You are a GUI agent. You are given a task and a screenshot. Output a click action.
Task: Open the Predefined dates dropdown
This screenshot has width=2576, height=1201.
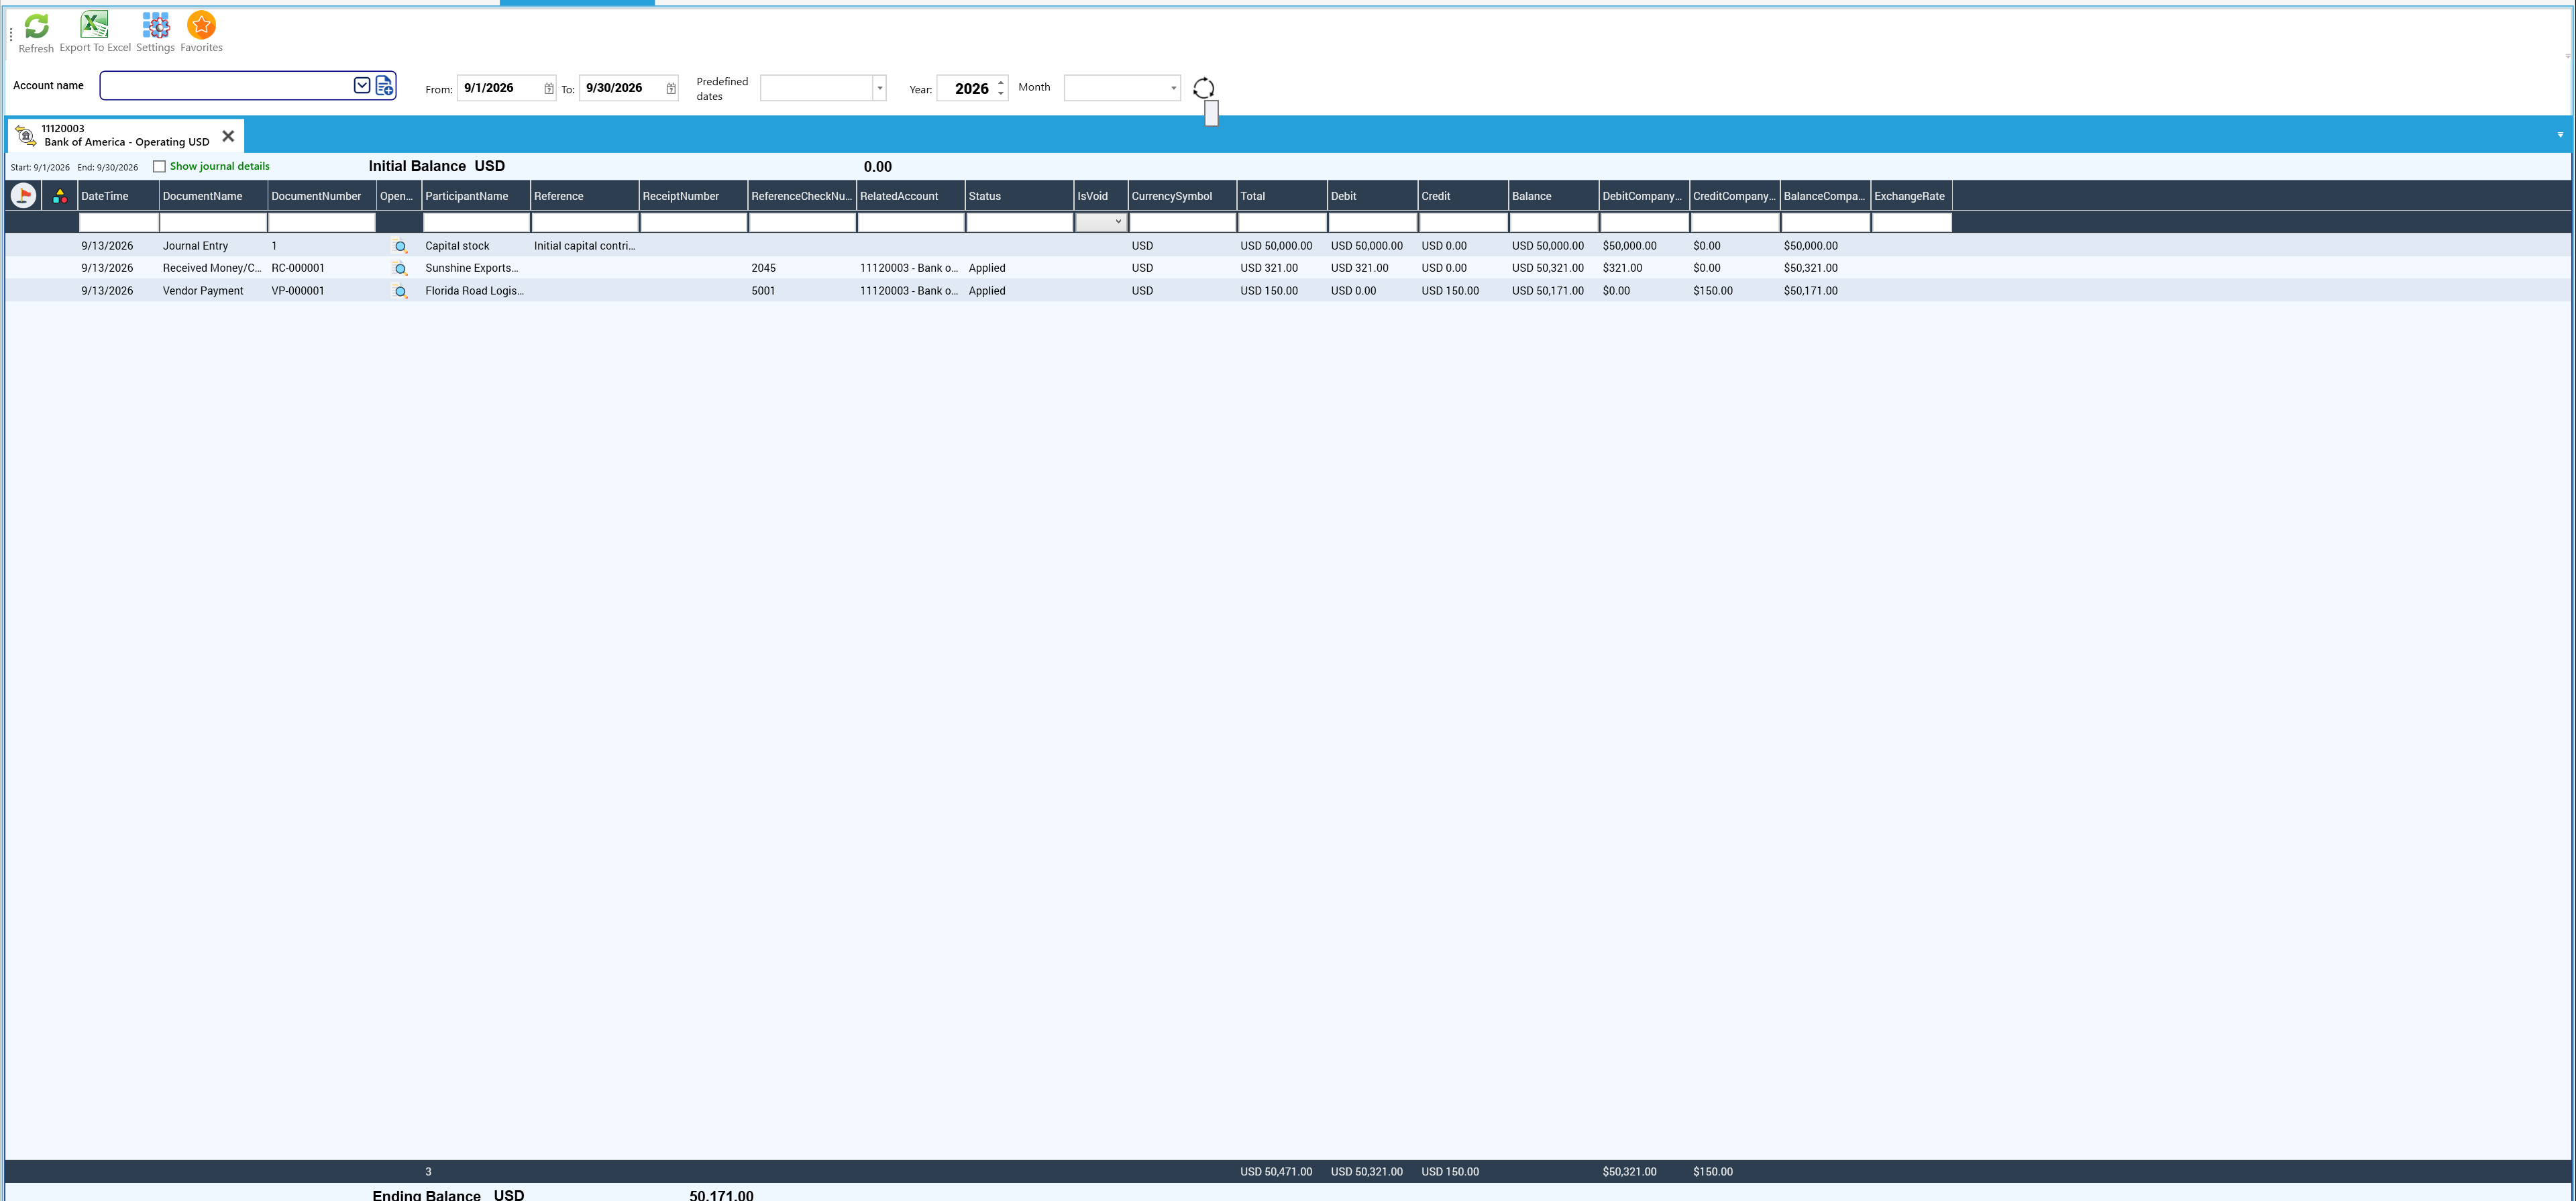(x=879, y=88)
